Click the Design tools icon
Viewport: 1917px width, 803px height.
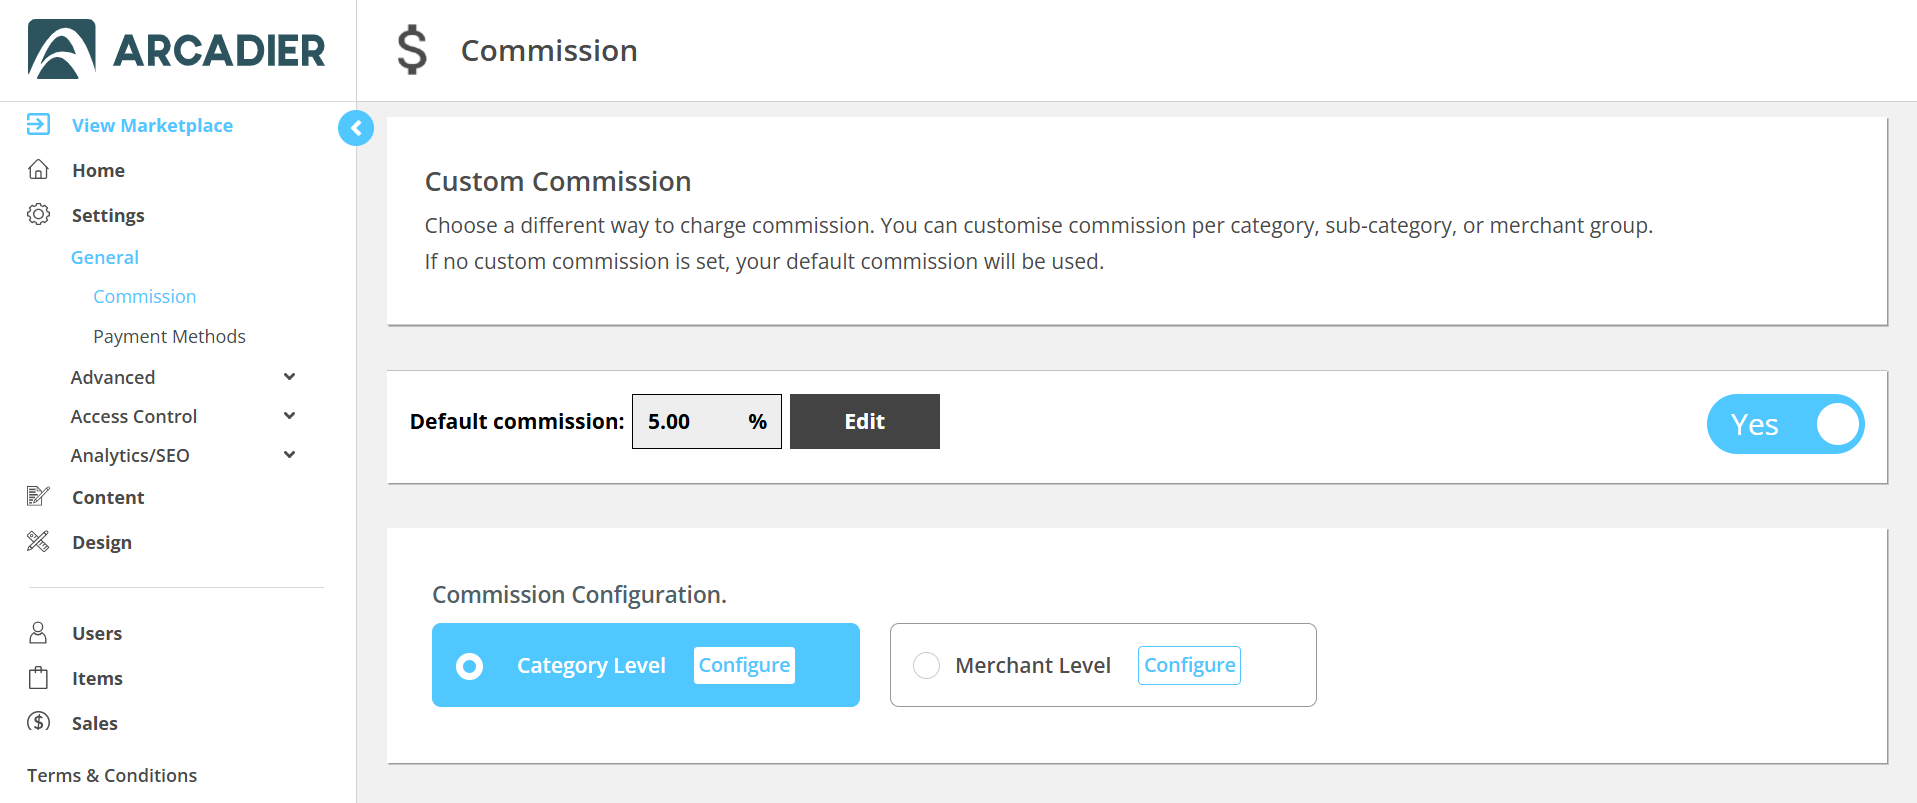click(x=38, y=541)
